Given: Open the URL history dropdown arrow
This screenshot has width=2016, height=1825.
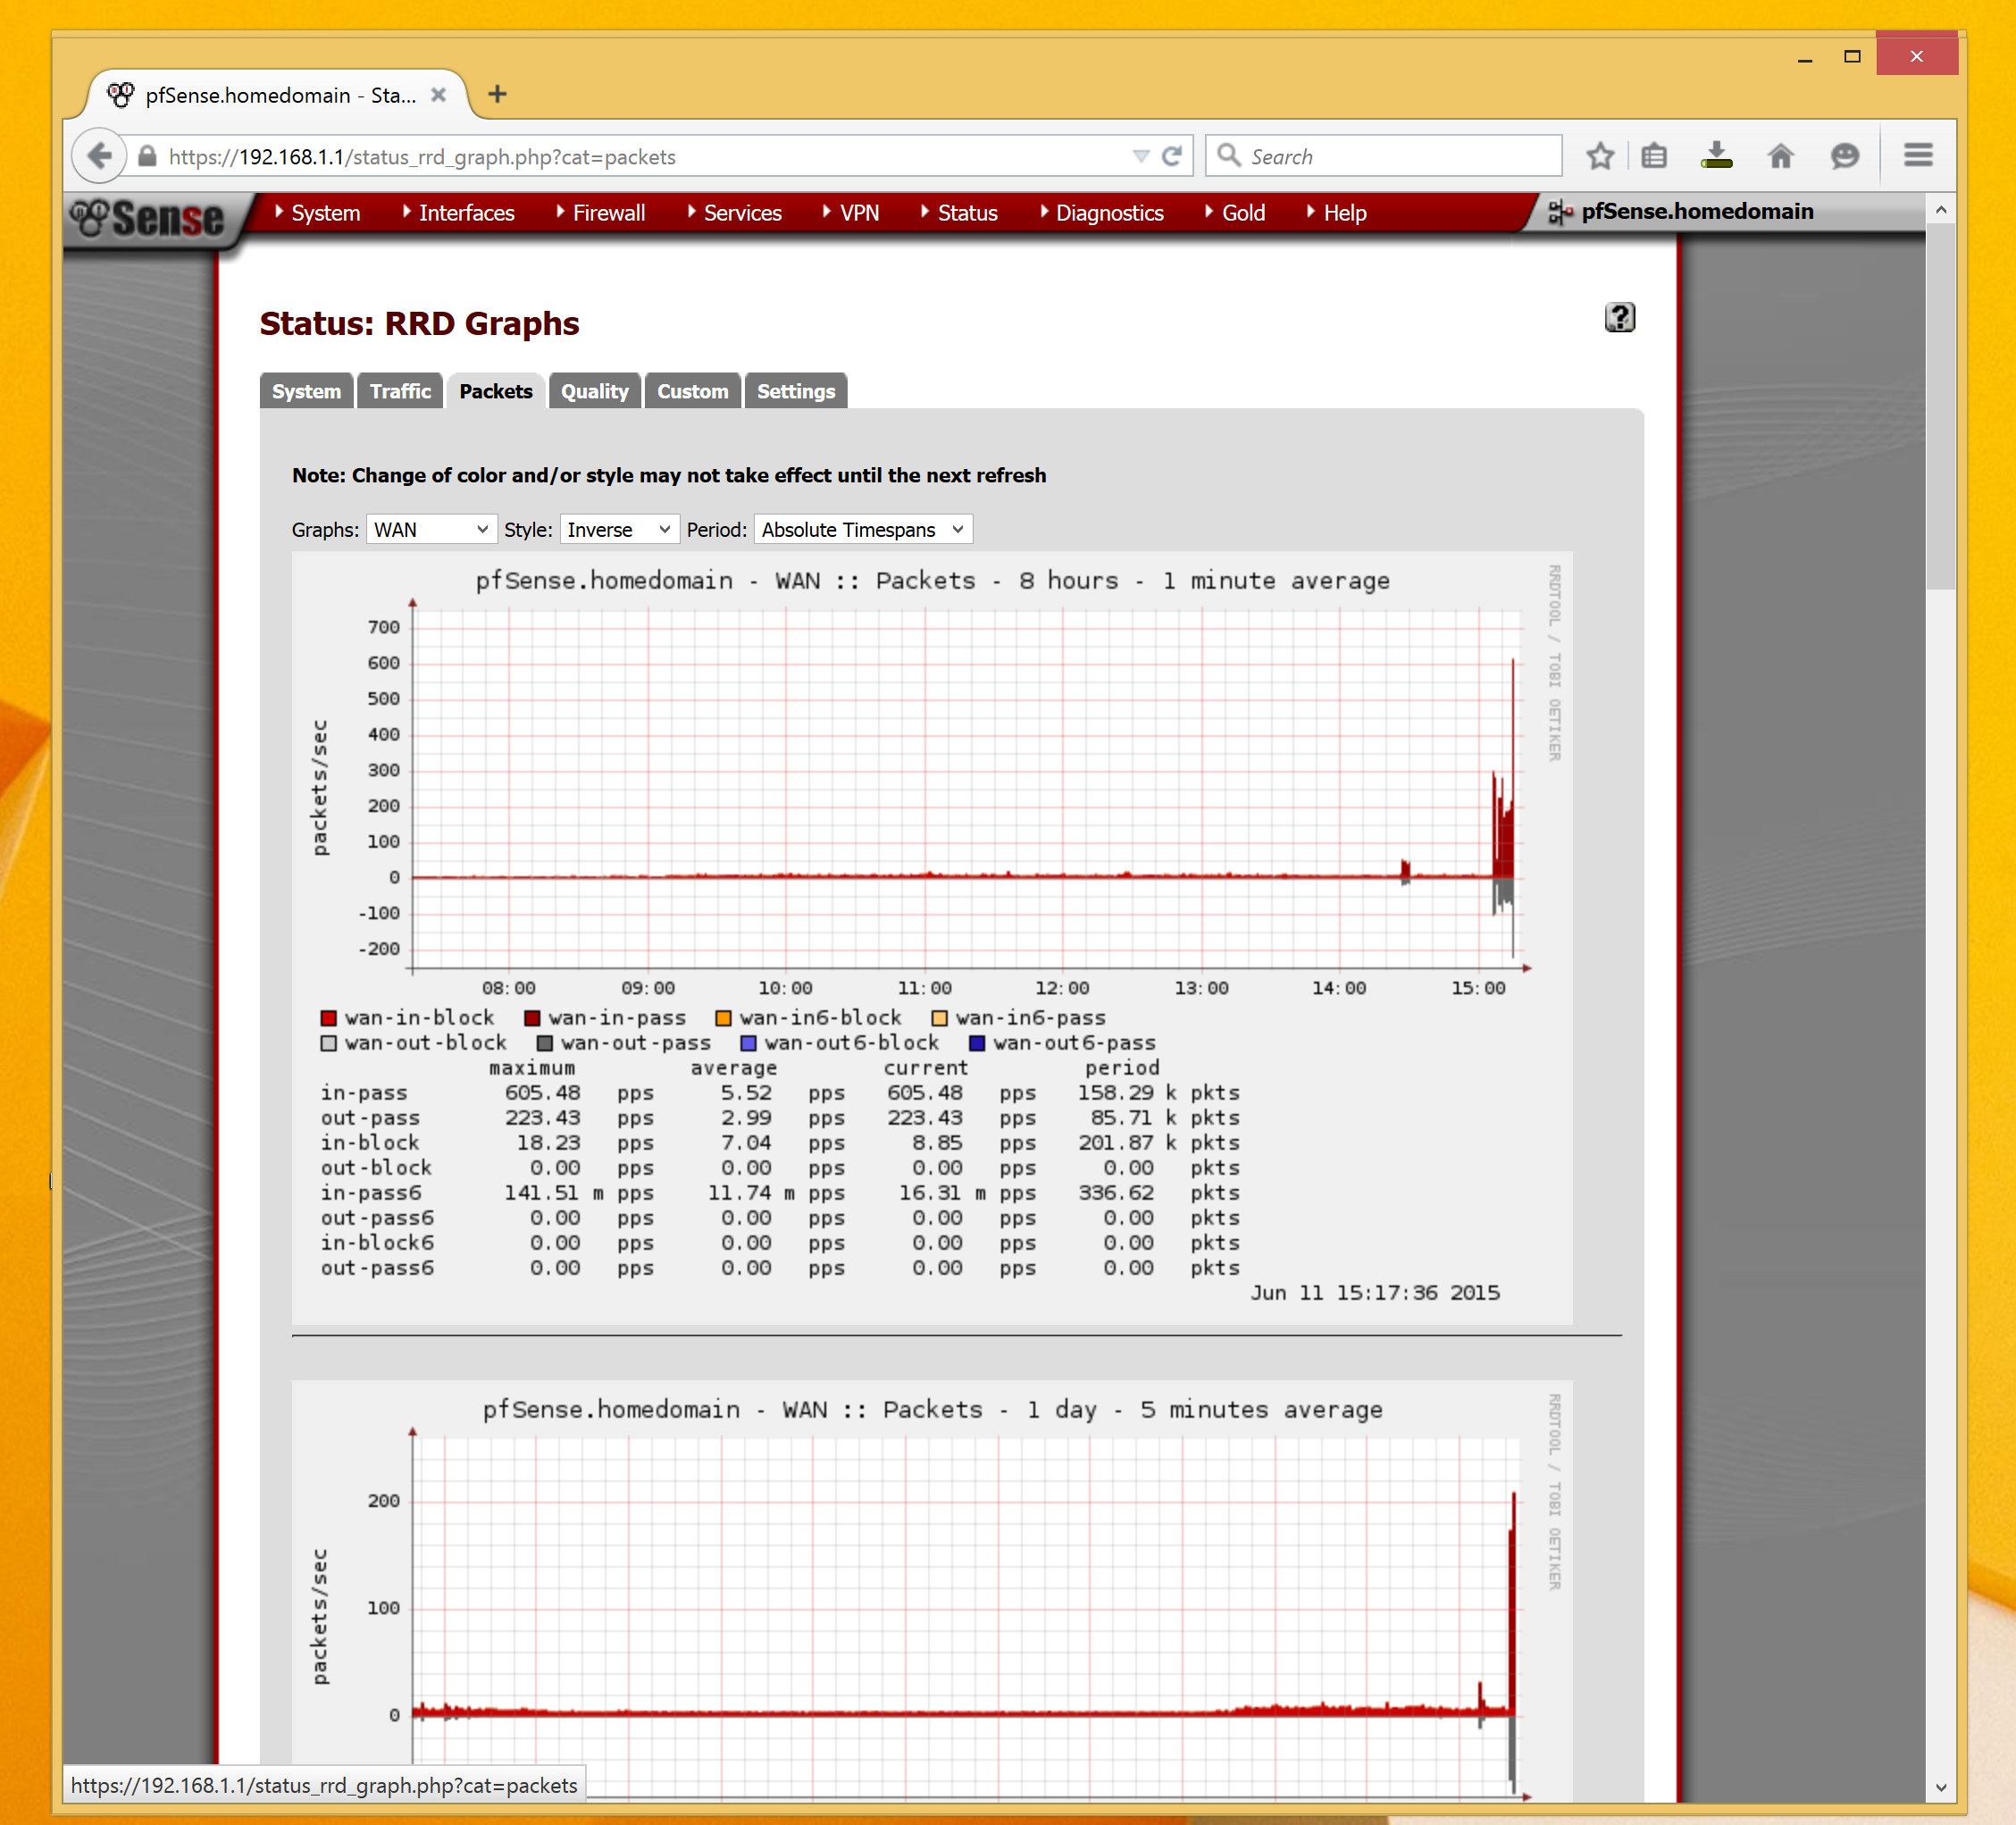Looking at the screenshot, I should (1140, 156).
